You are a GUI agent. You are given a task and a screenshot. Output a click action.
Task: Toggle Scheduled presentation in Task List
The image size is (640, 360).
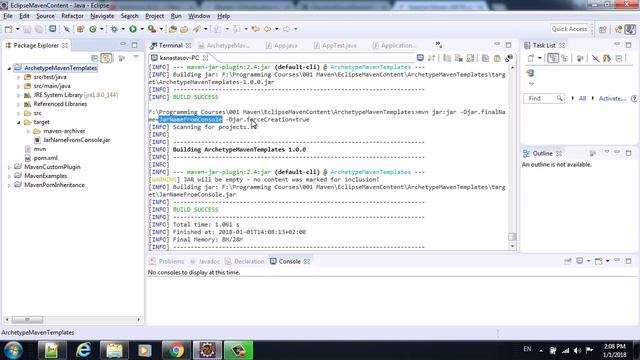coord(565,58)
